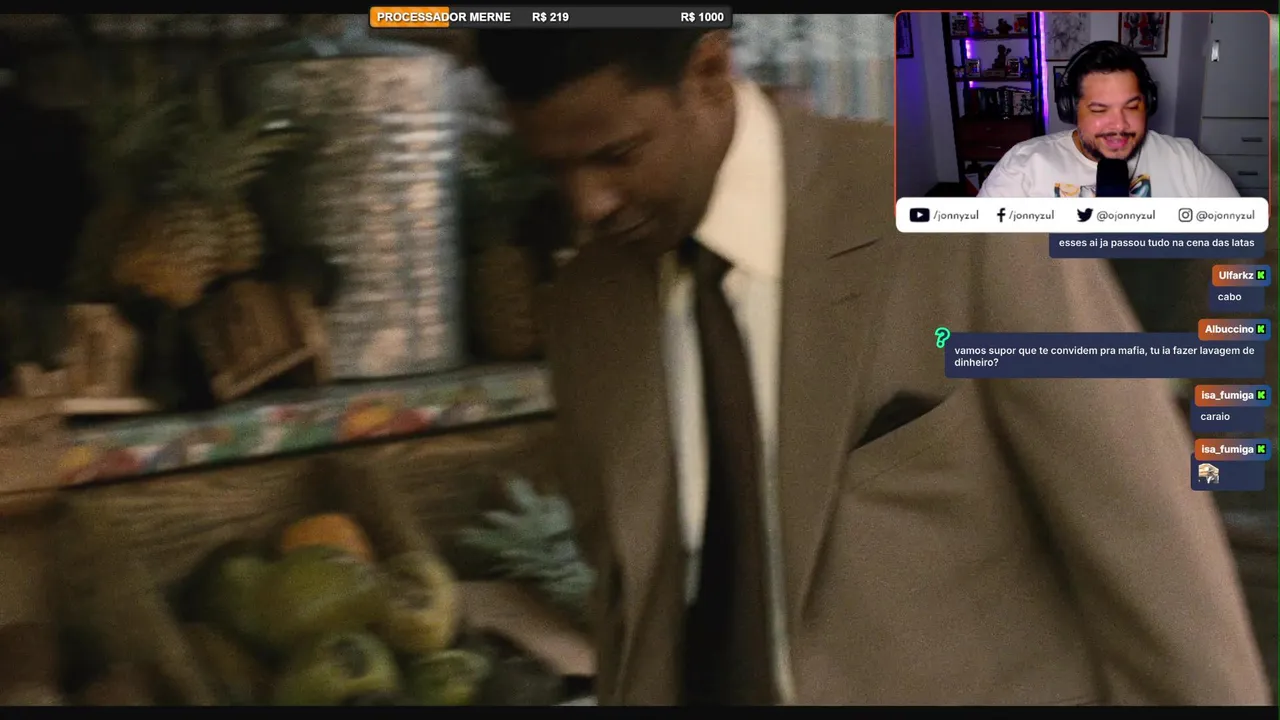Click the Twitter handle @ojonnyzul
The image size is (1280, 720).
(x=1125, y=215)
